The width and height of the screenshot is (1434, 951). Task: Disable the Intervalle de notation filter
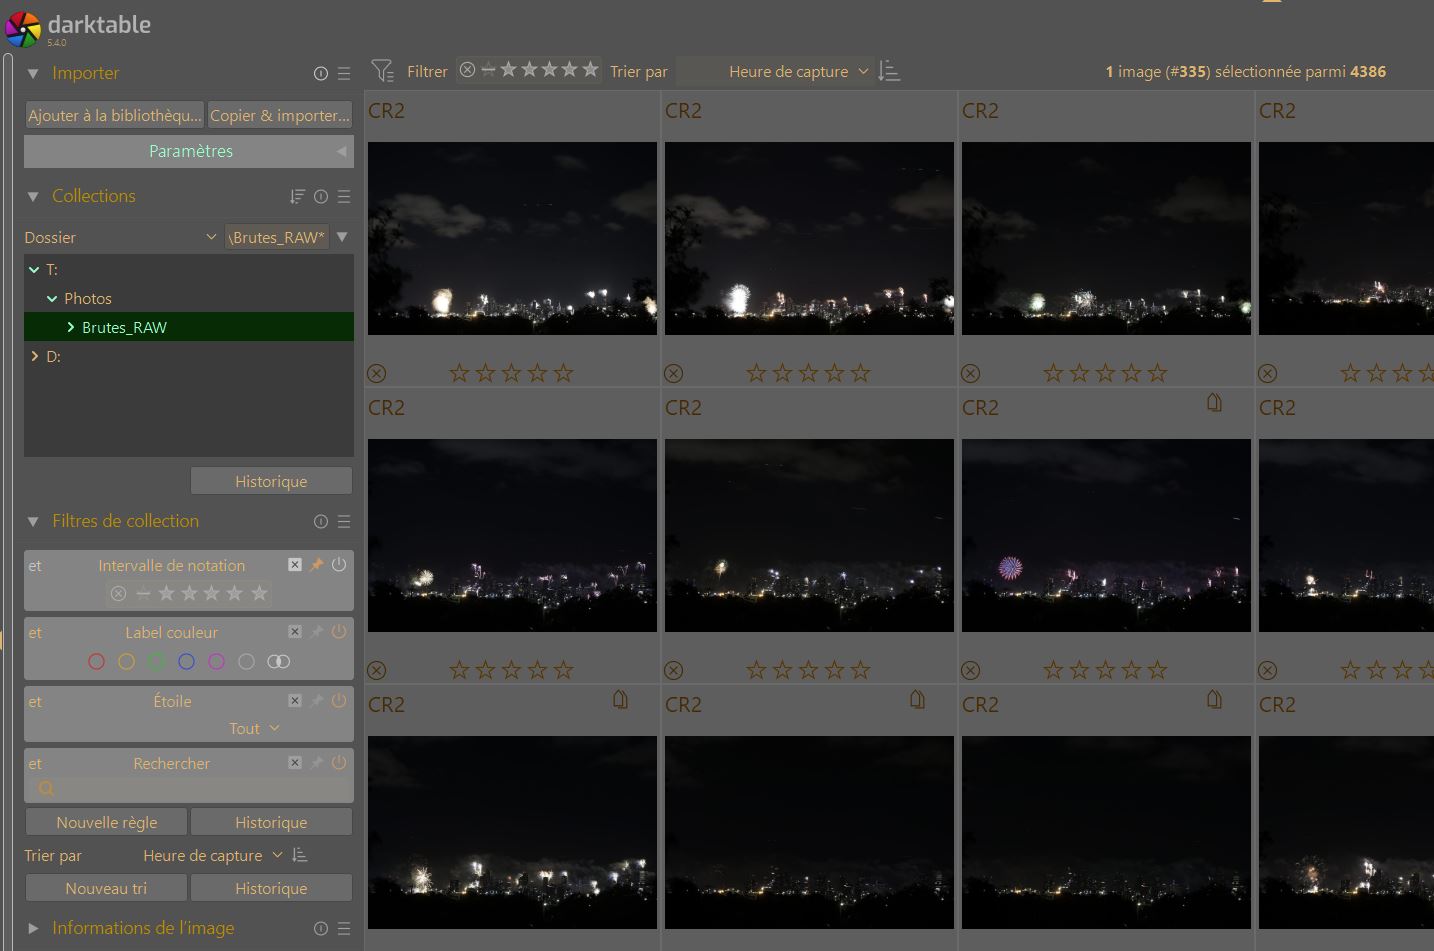tap(339, 565)
